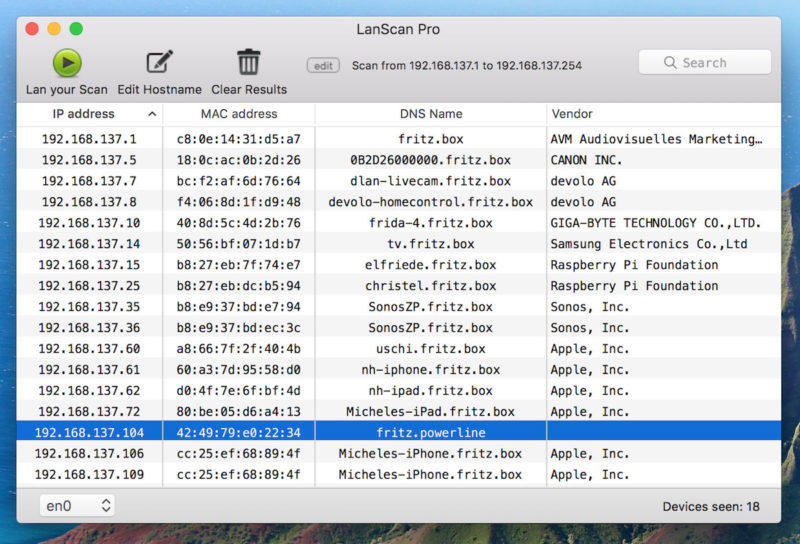Open the en0 interface dropdown
This screenshot has width=800, height=544.
click(x=77, y=506)
